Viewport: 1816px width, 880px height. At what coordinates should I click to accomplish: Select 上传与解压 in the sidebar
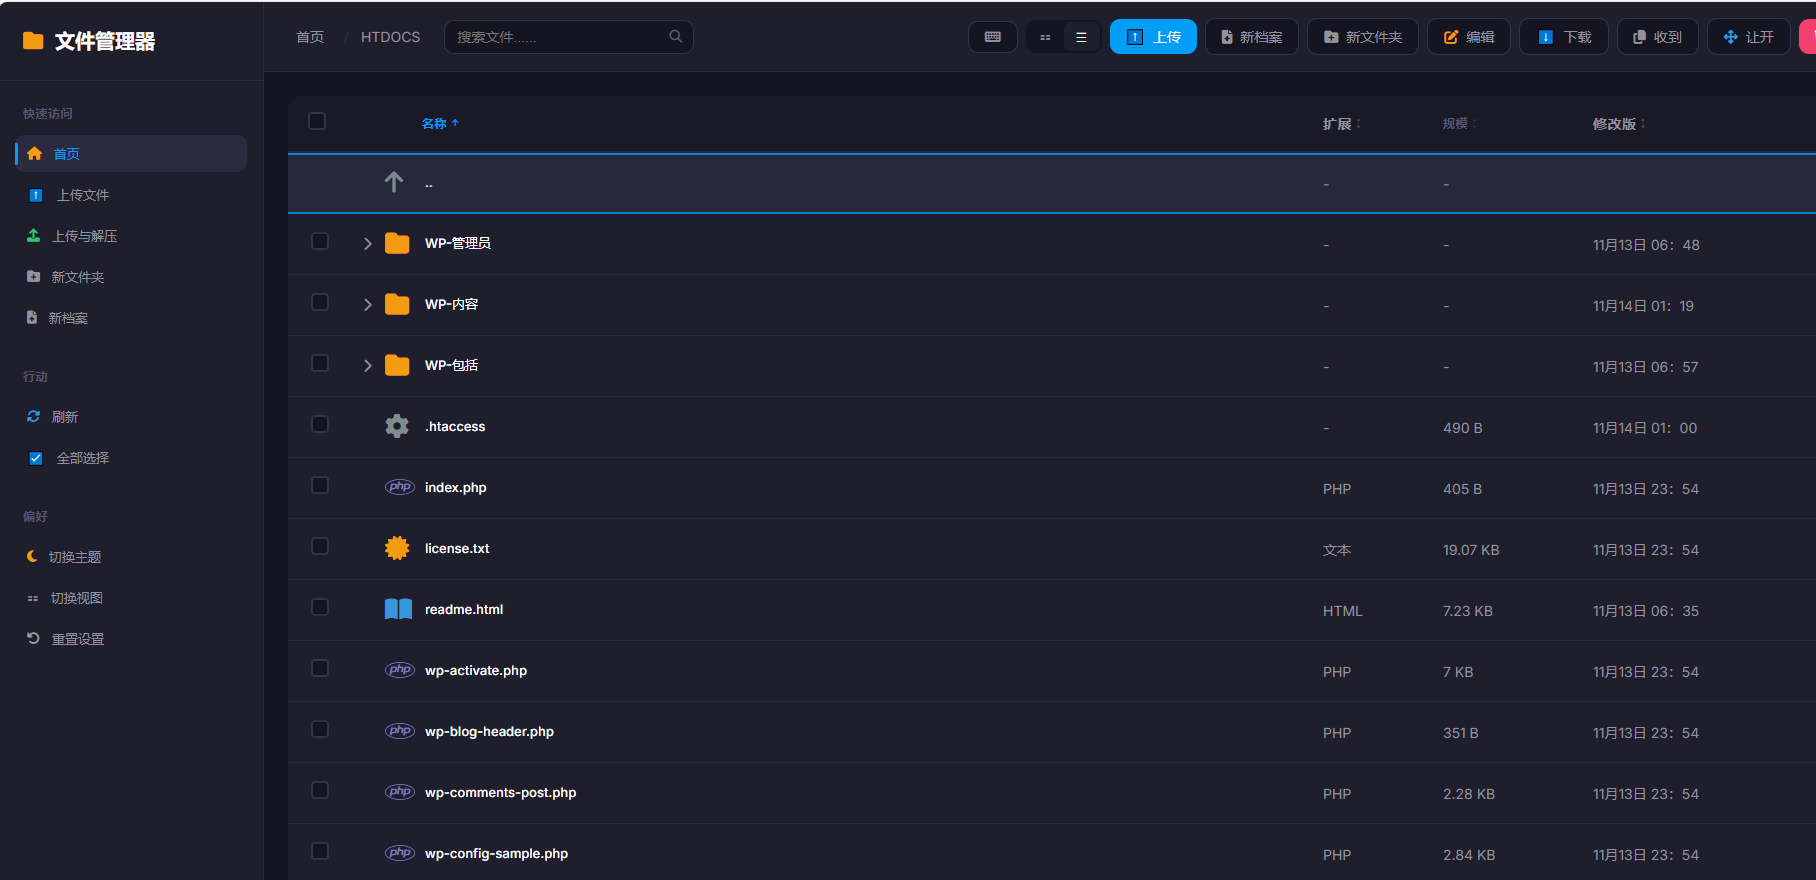84,236
